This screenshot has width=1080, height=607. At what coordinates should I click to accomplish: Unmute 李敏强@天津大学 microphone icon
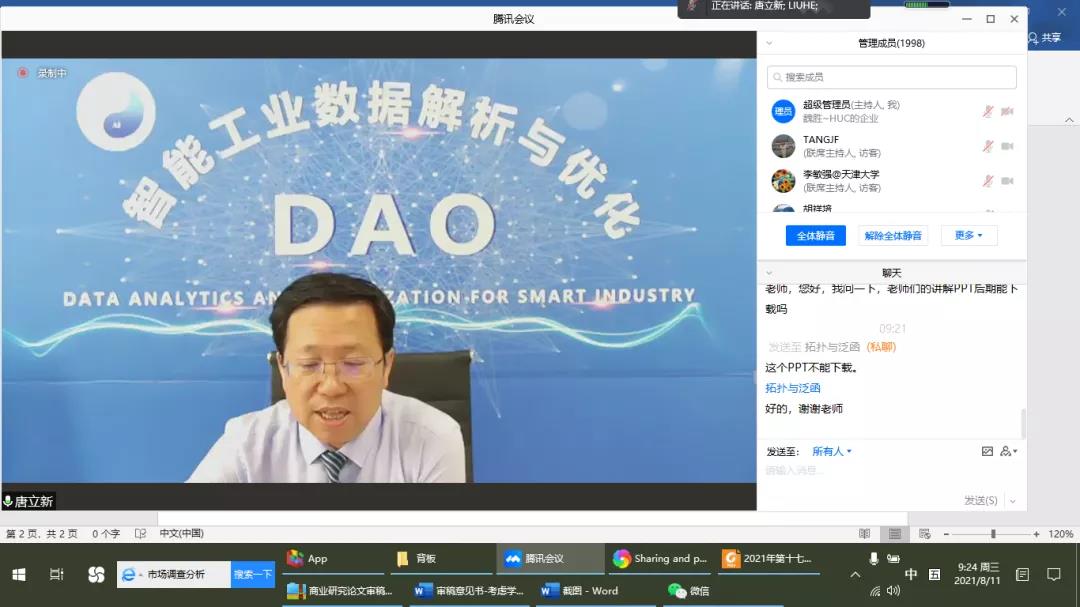pos(988,181)
